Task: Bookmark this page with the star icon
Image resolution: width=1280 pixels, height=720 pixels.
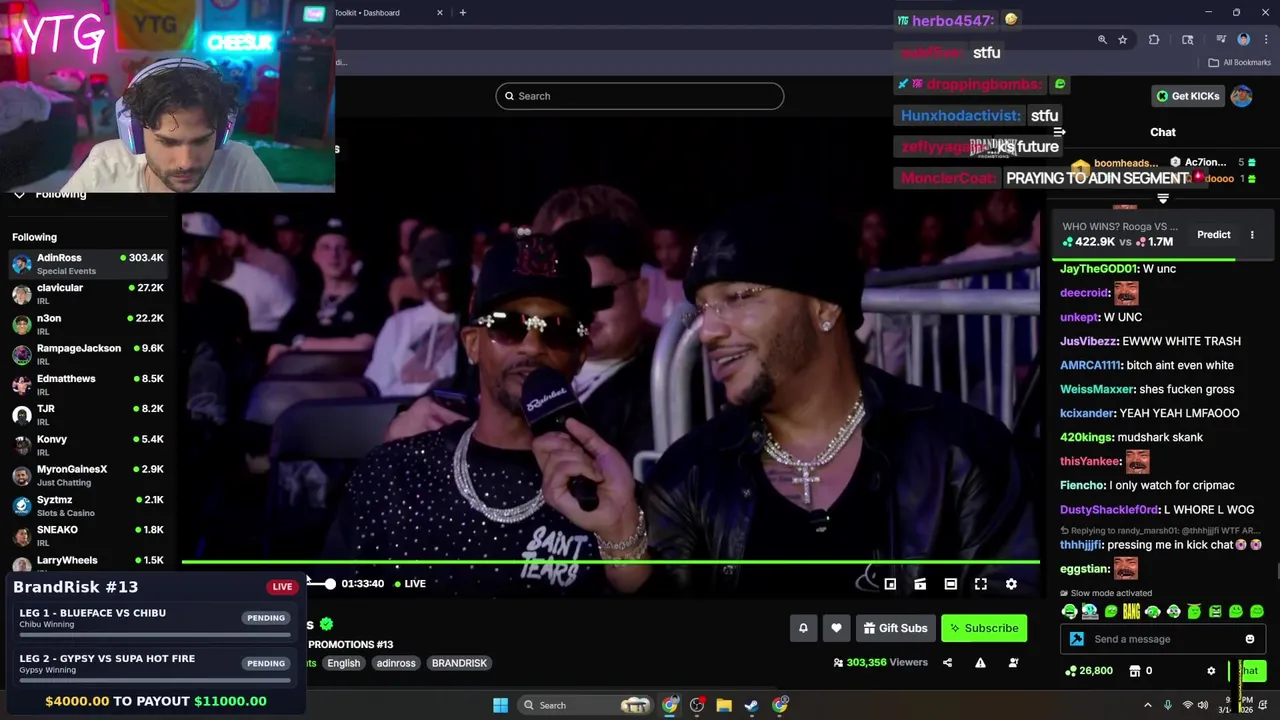Action: [x=1123, y=40]
